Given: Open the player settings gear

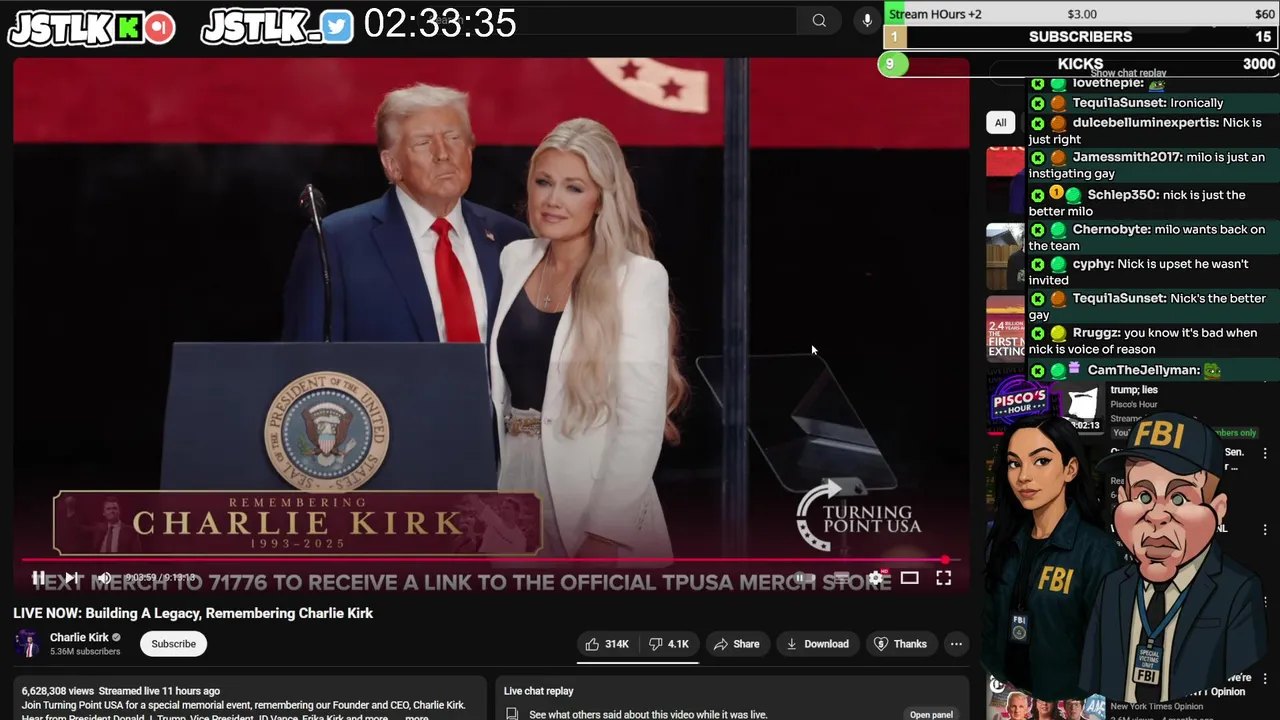Looking at the screenshot, I should pyautogui.click(x=875, y=578).
